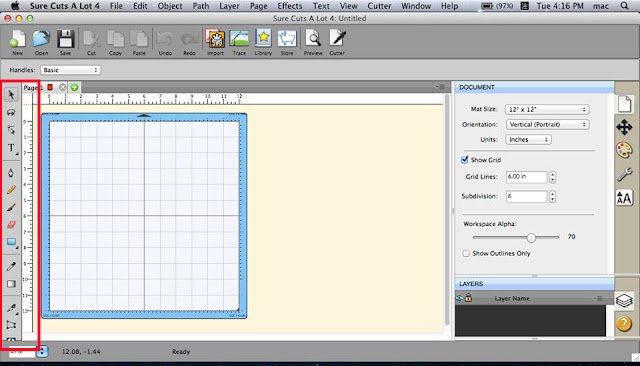Image resolution: width=640 pixels, height=366 pixels.
Task: Open the Document page panel icon
Action: 624,104
